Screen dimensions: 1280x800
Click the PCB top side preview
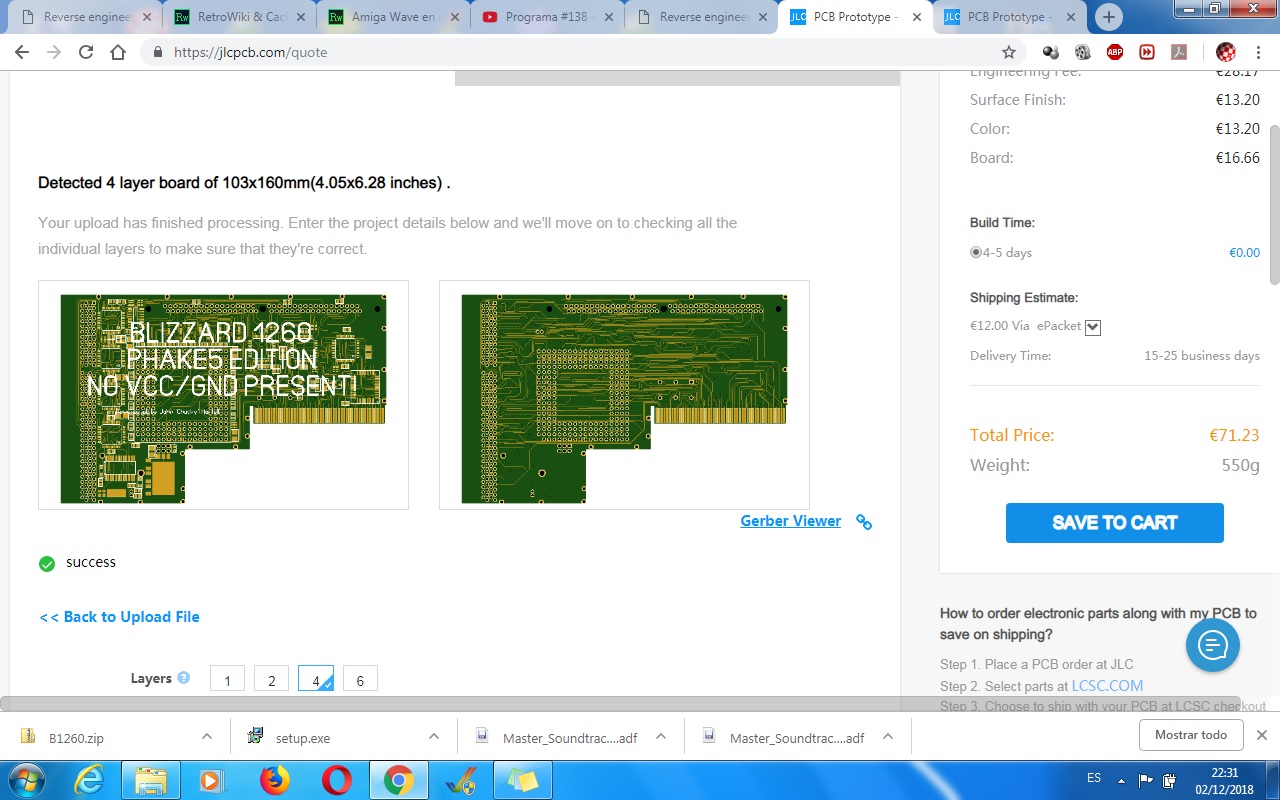(223, 395)
